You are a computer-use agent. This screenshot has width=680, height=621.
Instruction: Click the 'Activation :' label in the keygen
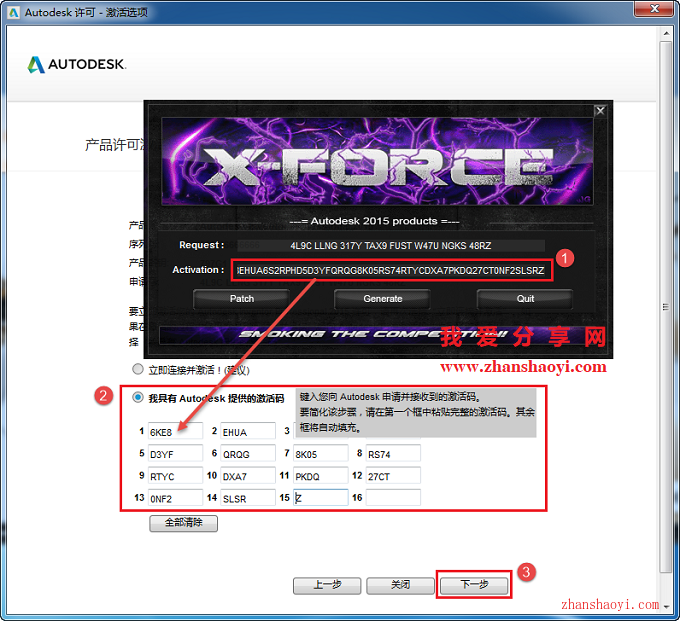pyautogui.click(x=198, y=270)
